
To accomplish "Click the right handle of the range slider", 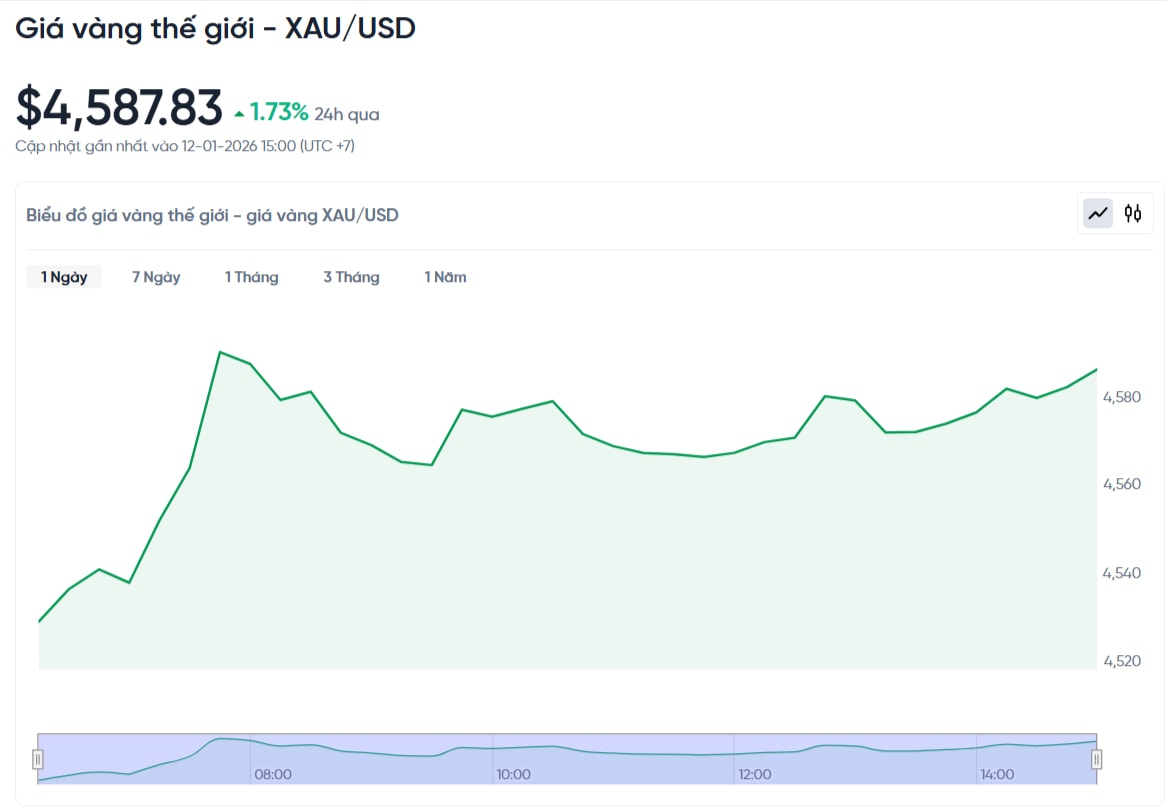I will [x=1096, y=757].
